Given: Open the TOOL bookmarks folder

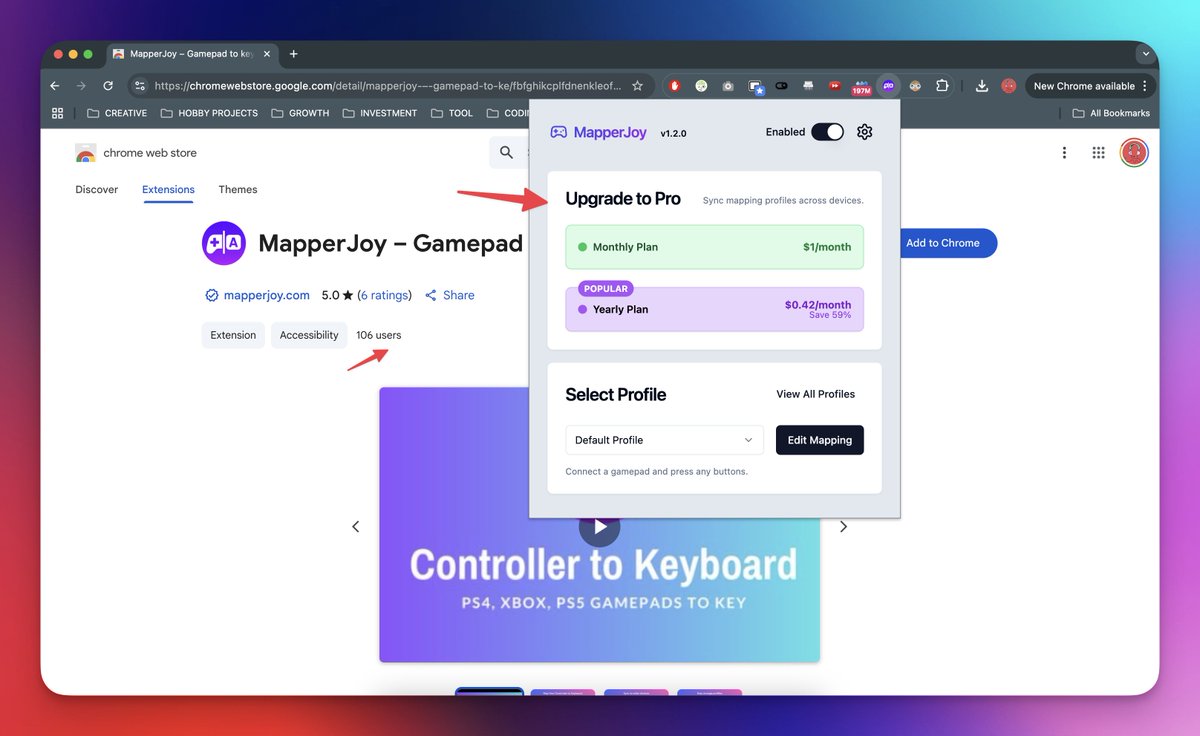Looking at the screenshot, I should (451, 113).
